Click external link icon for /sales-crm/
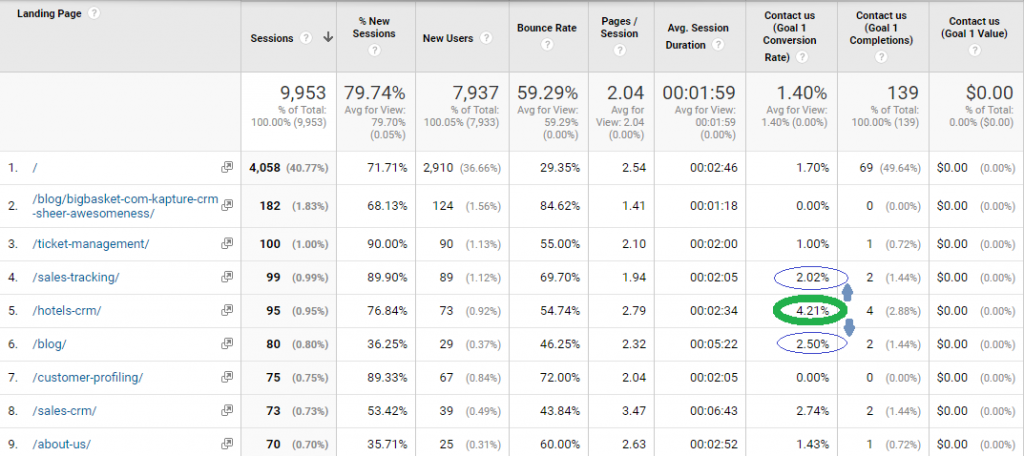The width and height of the screenshot is (1024, 456). coord(227,410)
